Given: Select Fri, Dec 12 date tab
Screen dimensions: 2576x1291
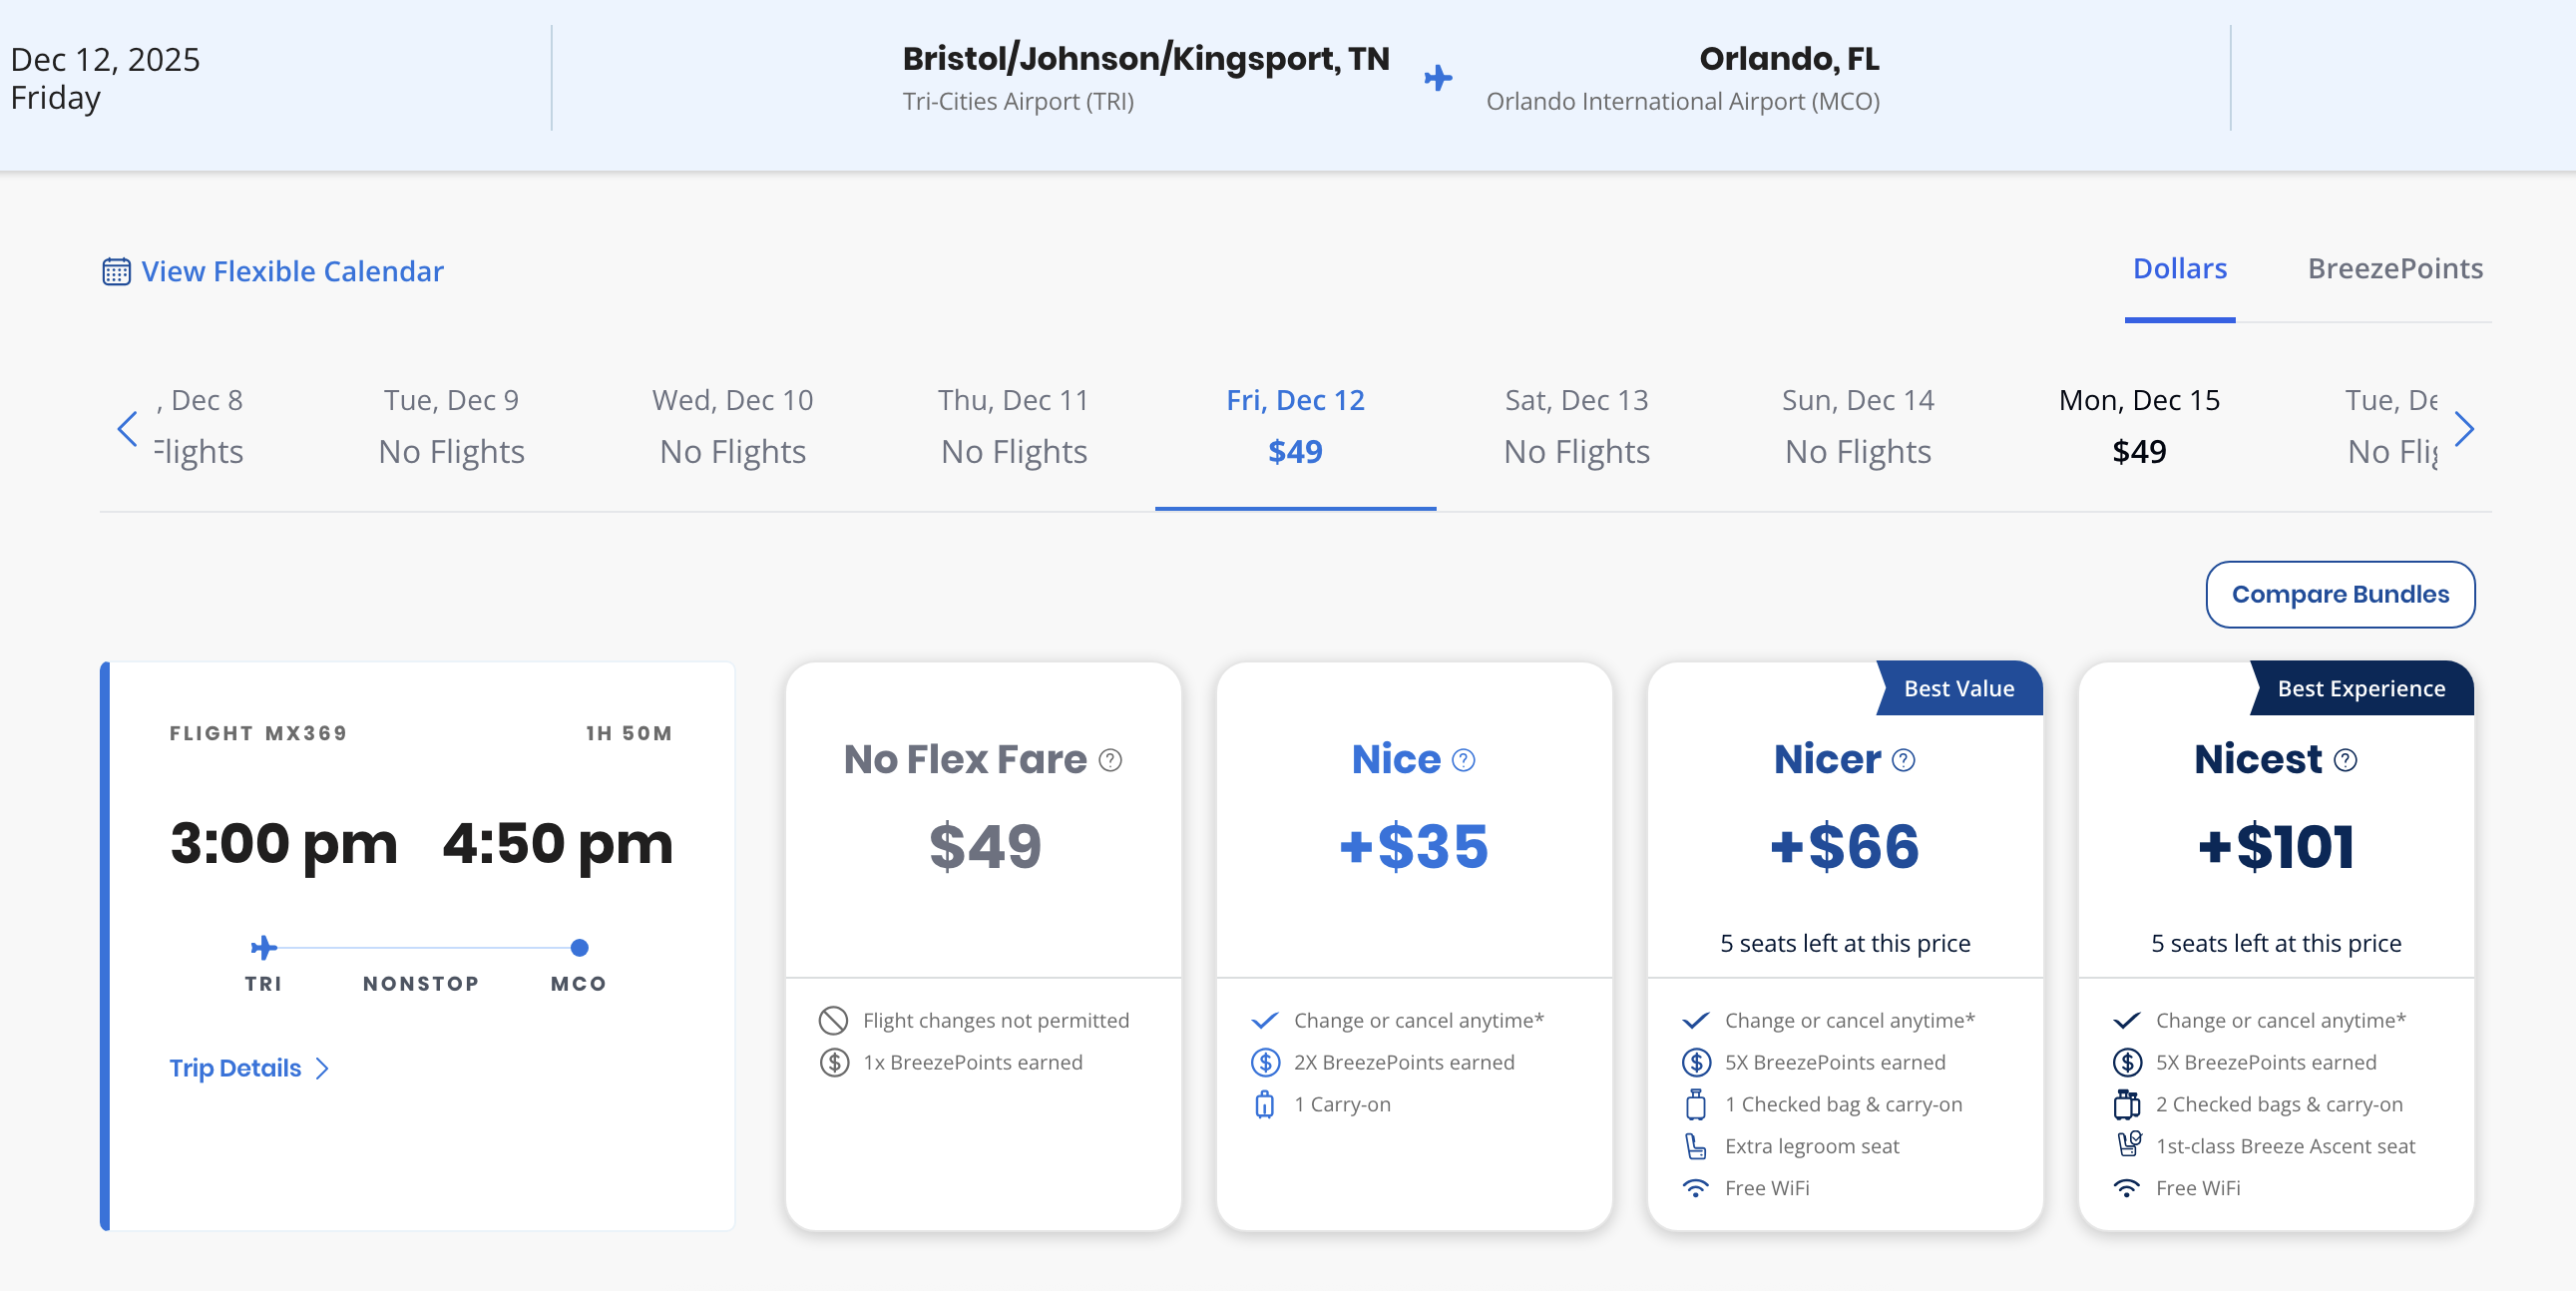Looking at the screenshot, I should point(1295,426).
